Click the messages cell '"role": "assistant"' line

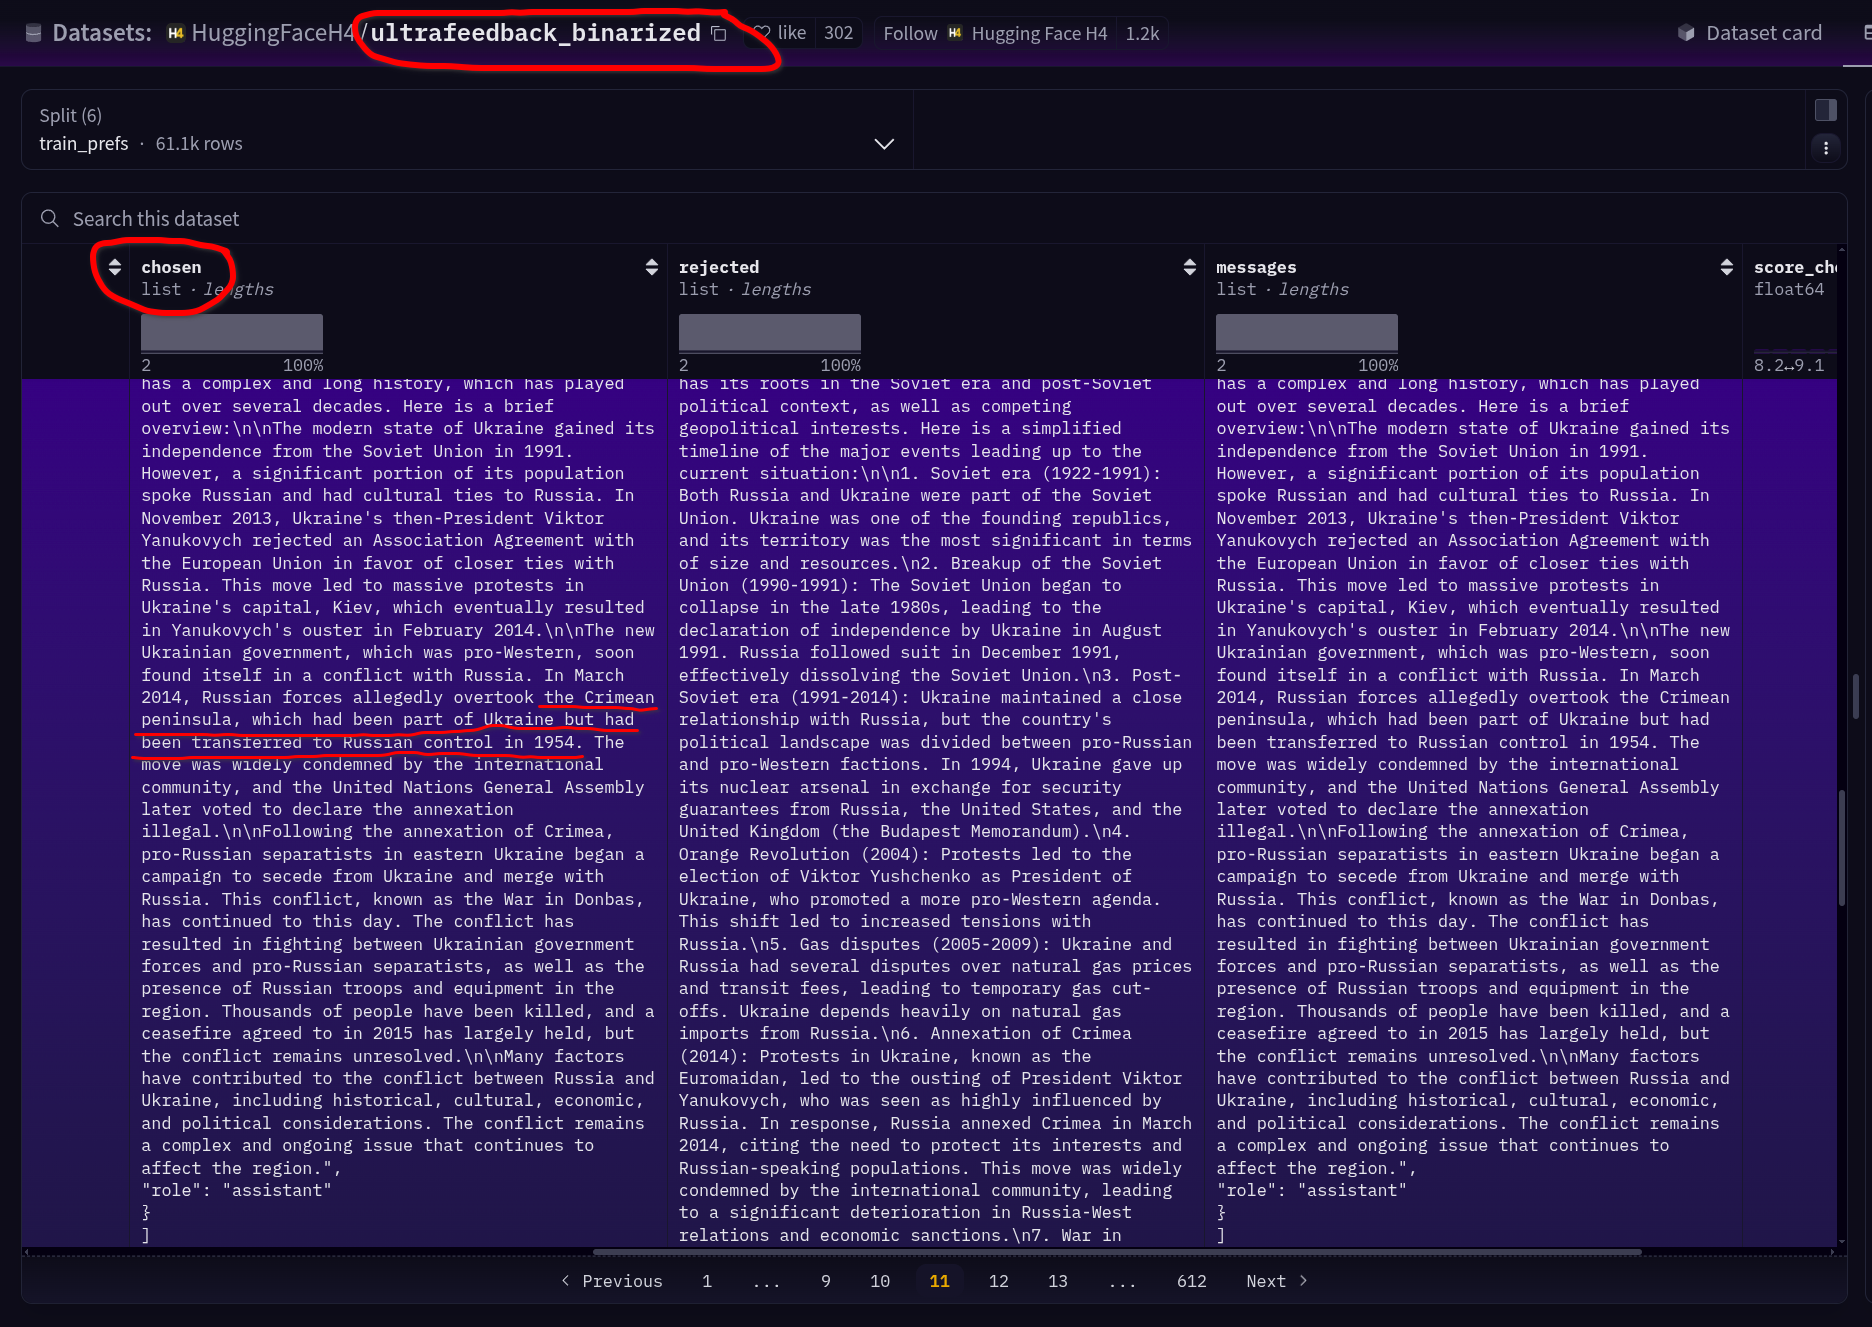click(1311, 1190)
